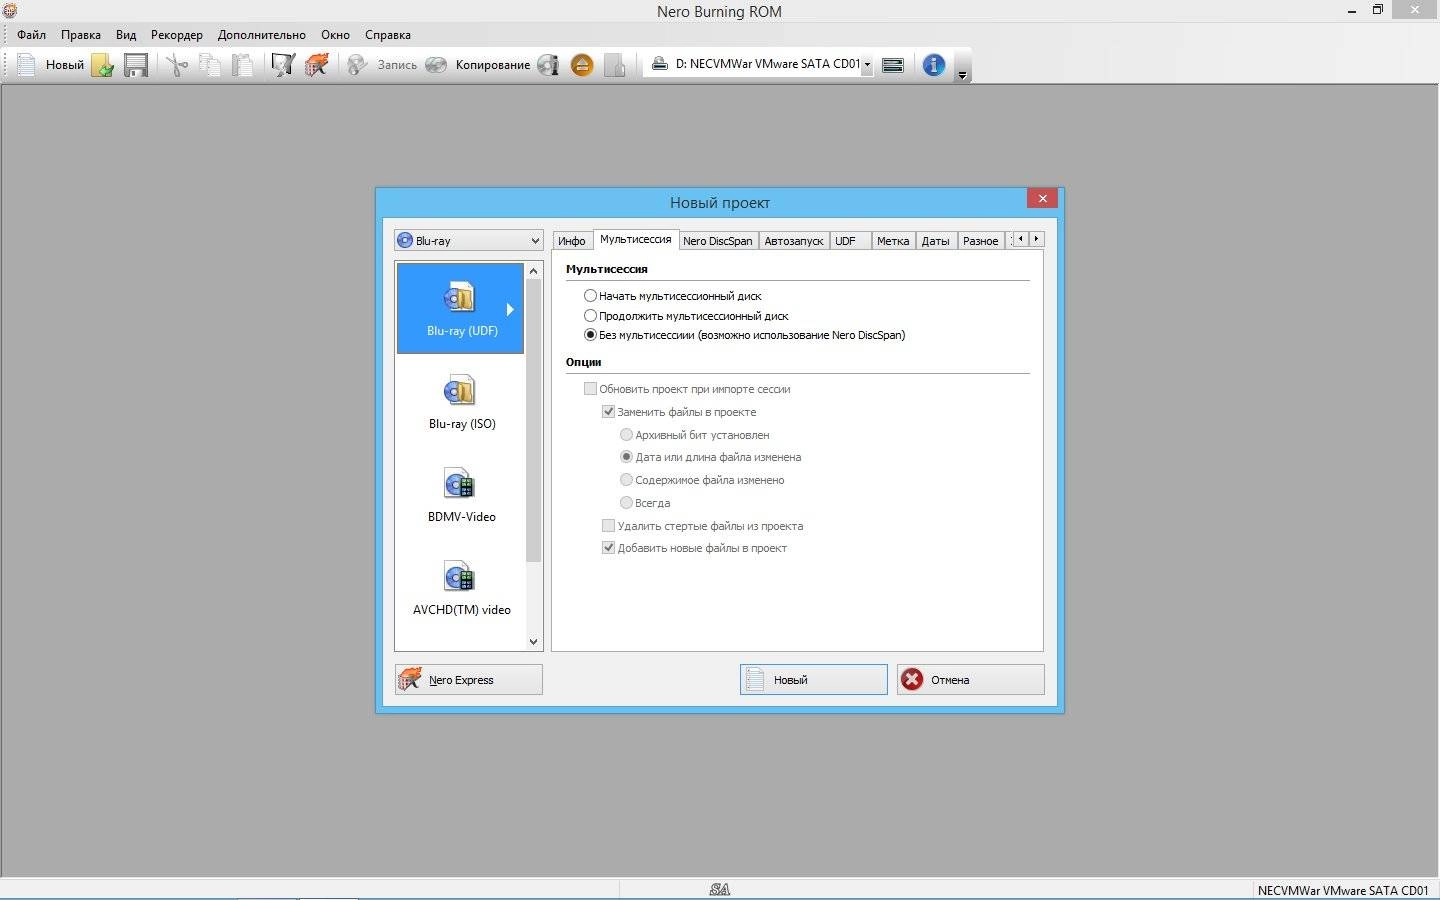The image size is (1440, 900).
Task: Click the Nero application icon in title bar
Action: [9, 10]
